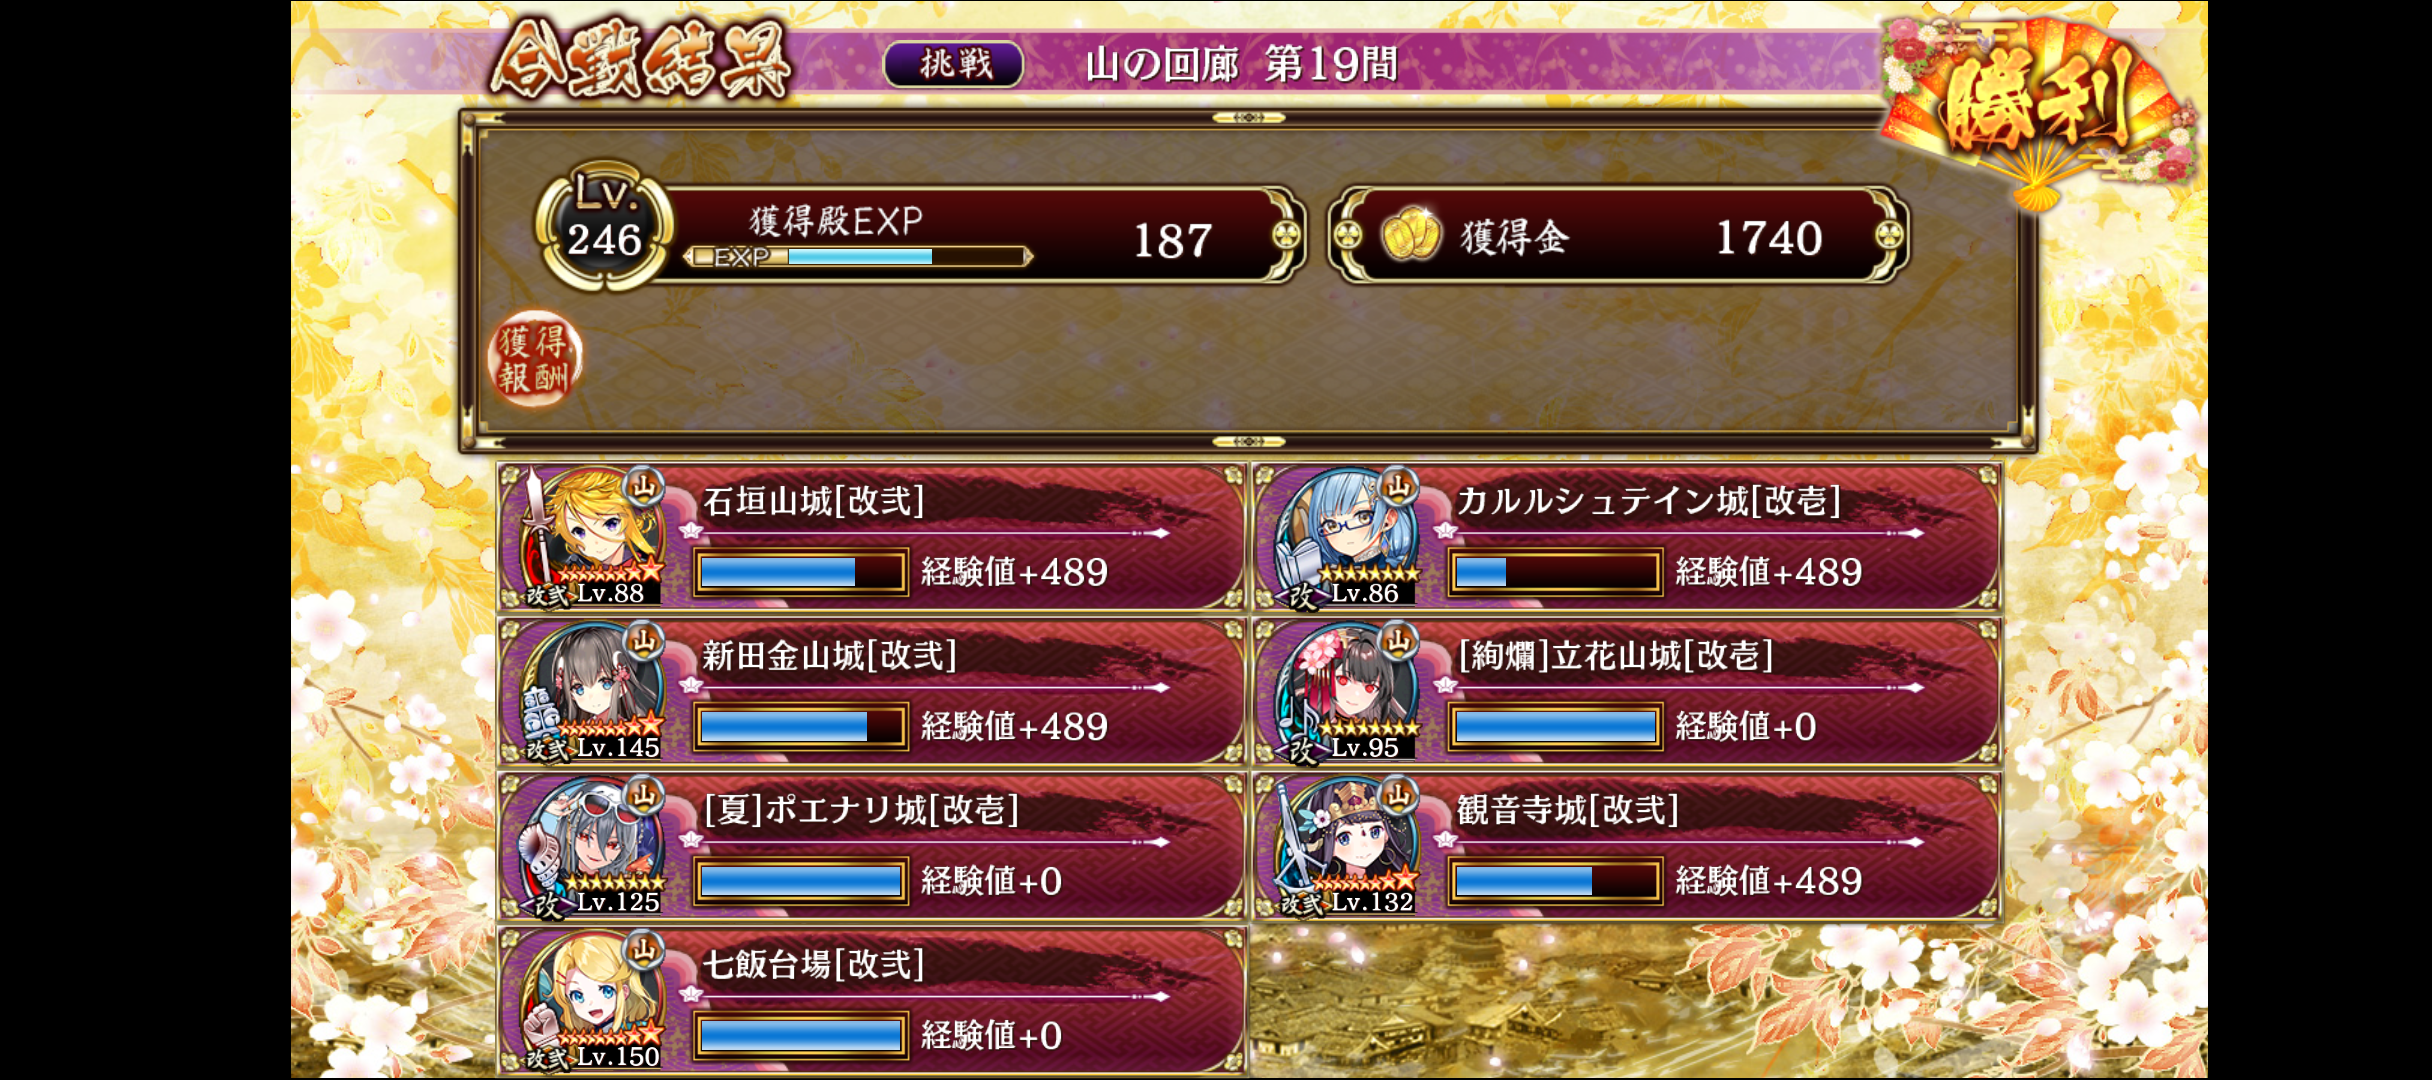Click the Lv.246 player level emblem

coord(603,226)
